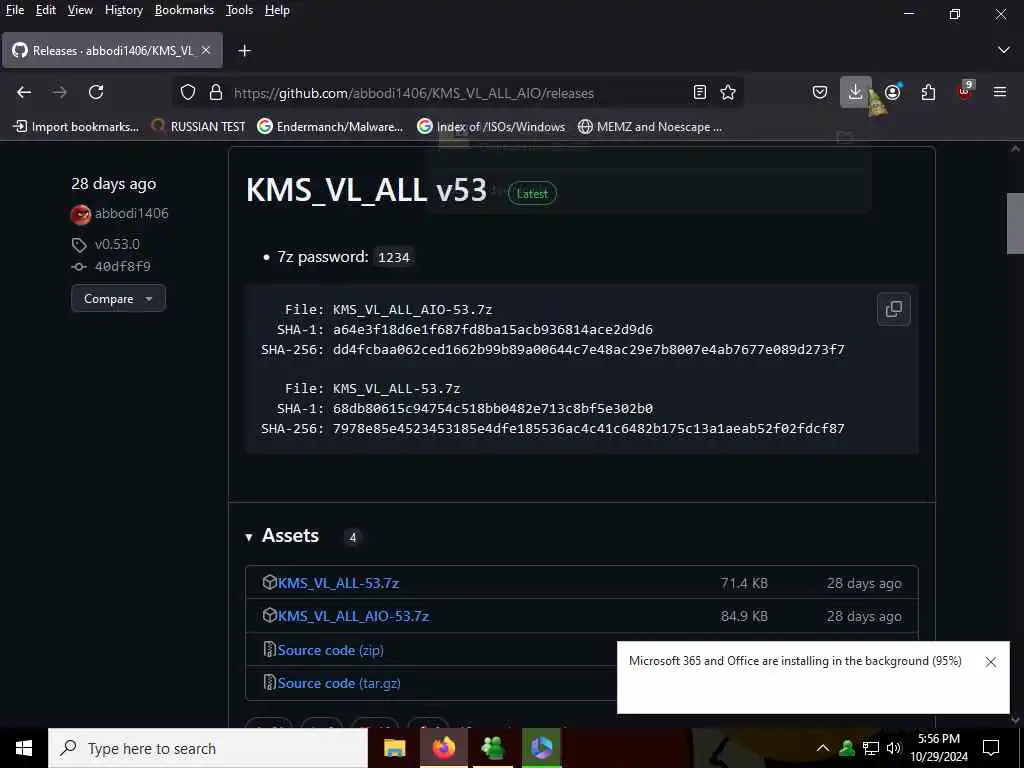Viewport: 1024px width, 768px height.
Task: Open the Windows Start menu
Action: [x=24, y=748]
